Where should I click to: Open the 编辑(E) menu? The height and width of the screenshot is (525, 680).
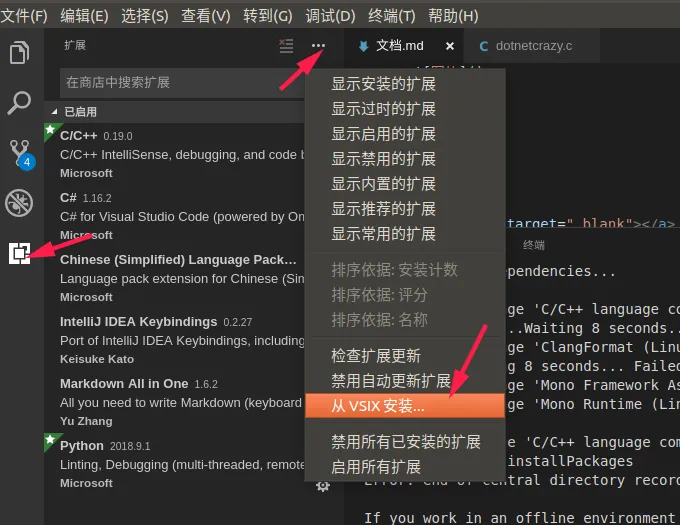click(84, 16)
